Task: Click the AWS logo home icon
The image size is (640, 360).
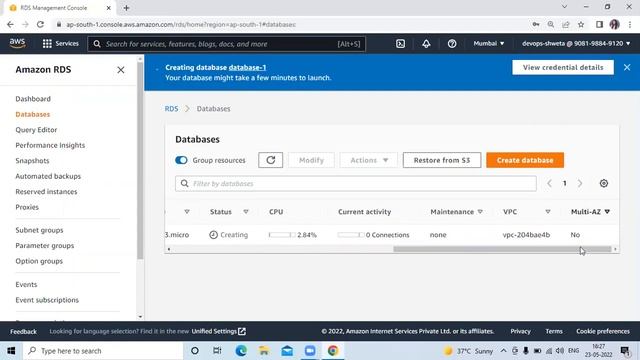Action: (17, 43)
